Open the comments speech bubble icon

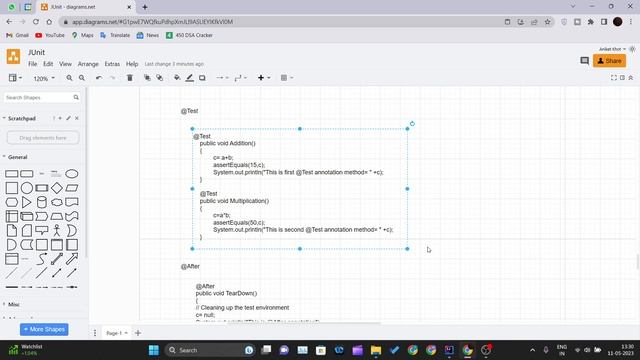584,61
